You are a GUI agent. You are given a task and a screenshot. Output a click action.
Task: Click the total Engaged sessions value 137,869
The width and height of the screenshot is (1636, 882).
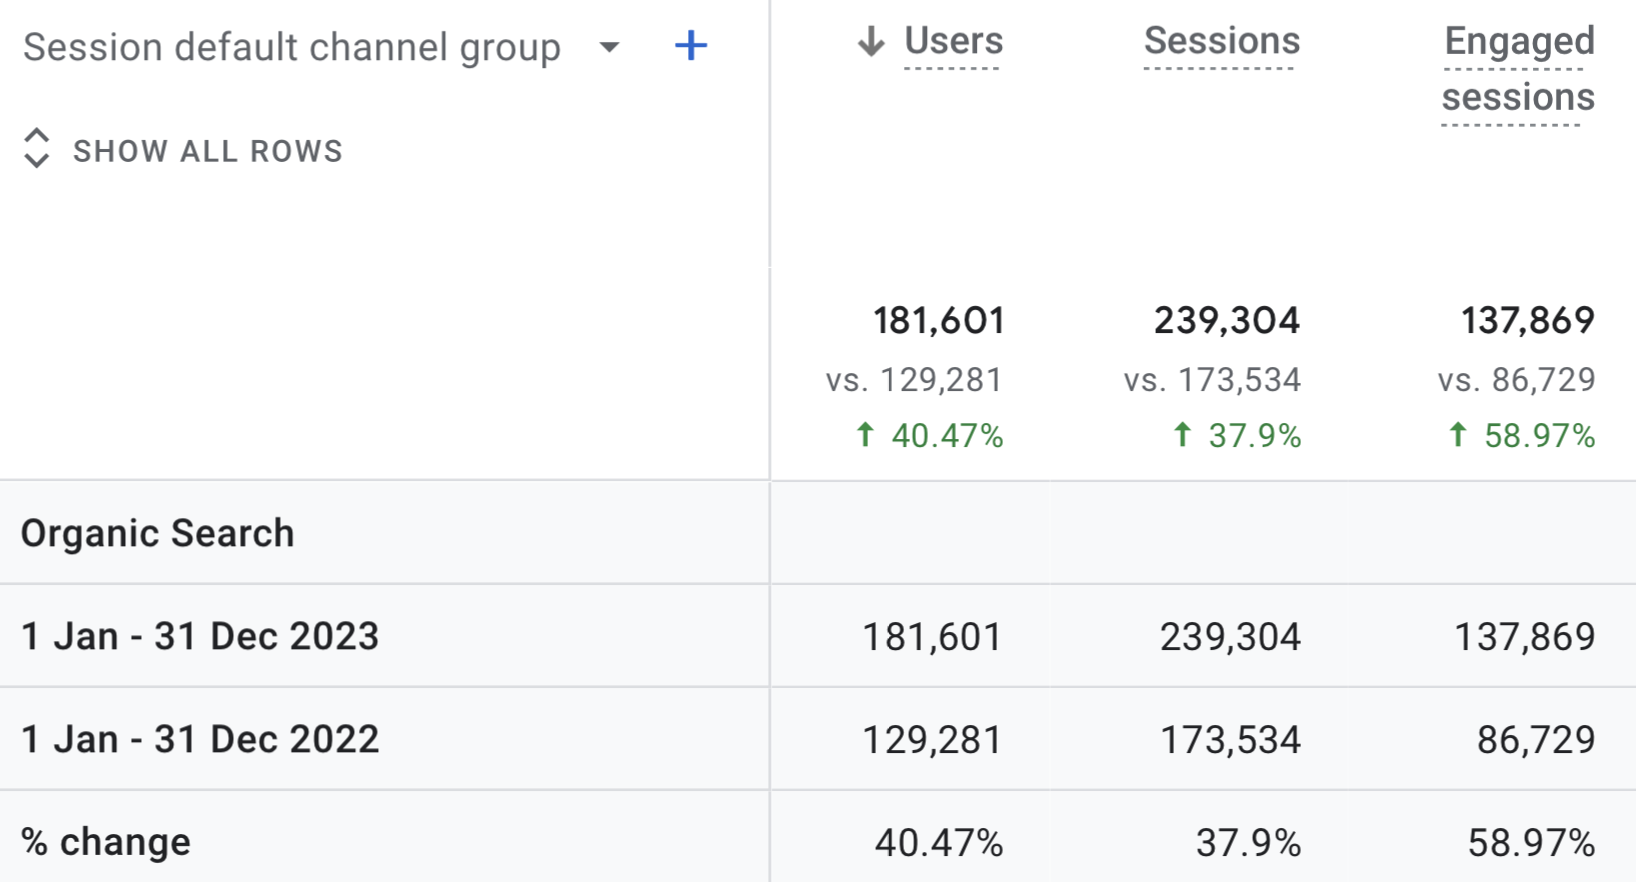point(1527,321)
